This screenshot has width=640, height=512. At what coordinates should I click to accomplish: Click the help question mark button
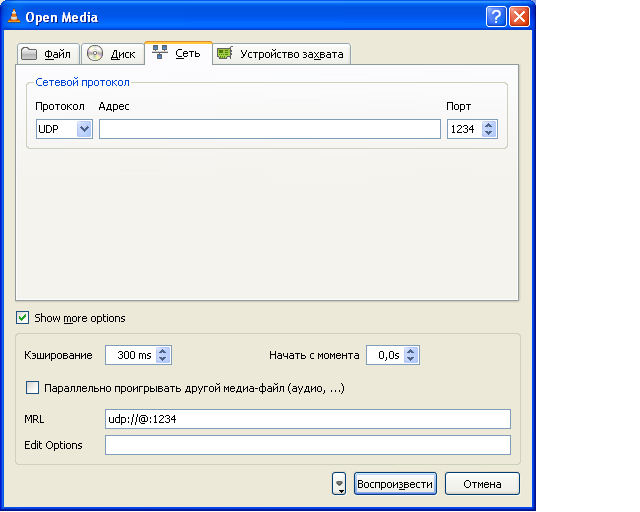496,16
